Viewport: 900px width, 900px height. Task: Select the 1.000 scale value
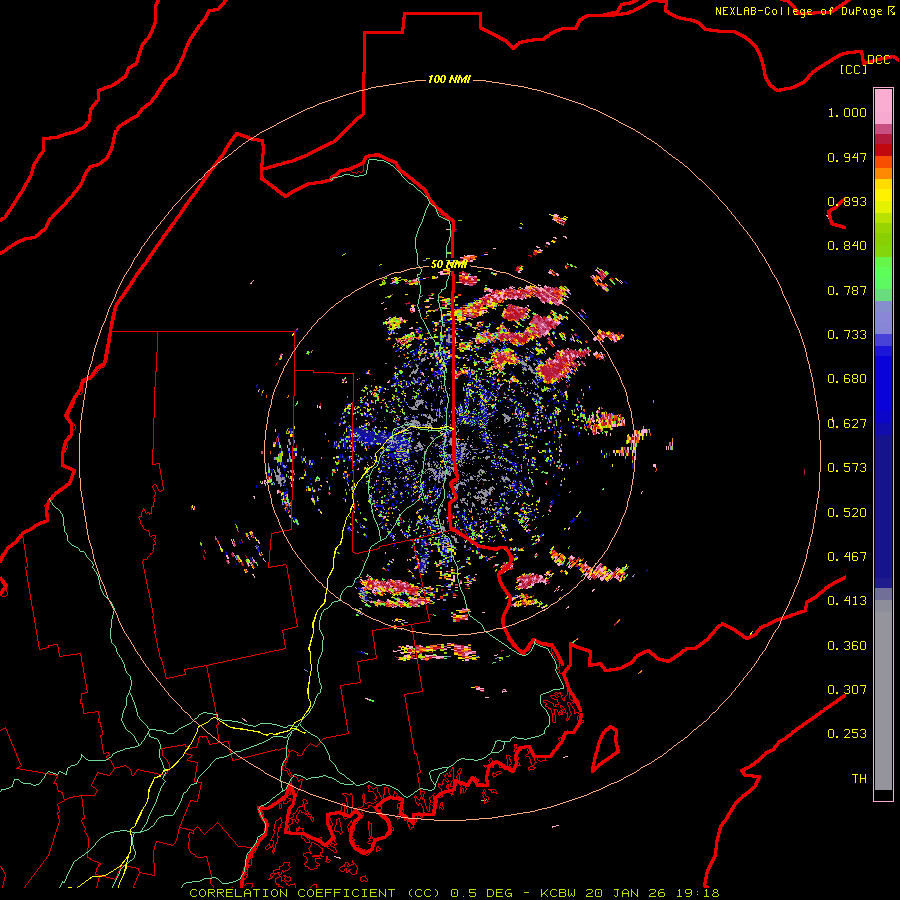point(847,112)
